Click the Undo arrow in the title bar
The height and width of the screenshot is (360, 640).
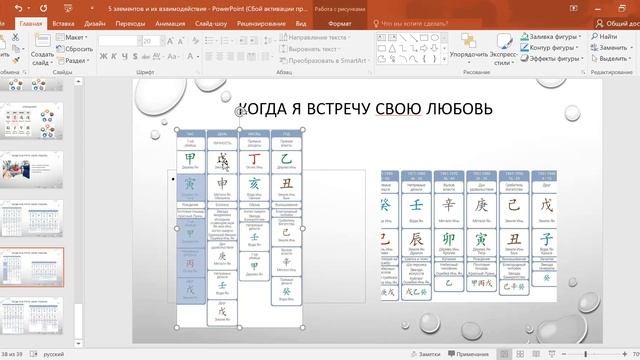tap(18, 8)
